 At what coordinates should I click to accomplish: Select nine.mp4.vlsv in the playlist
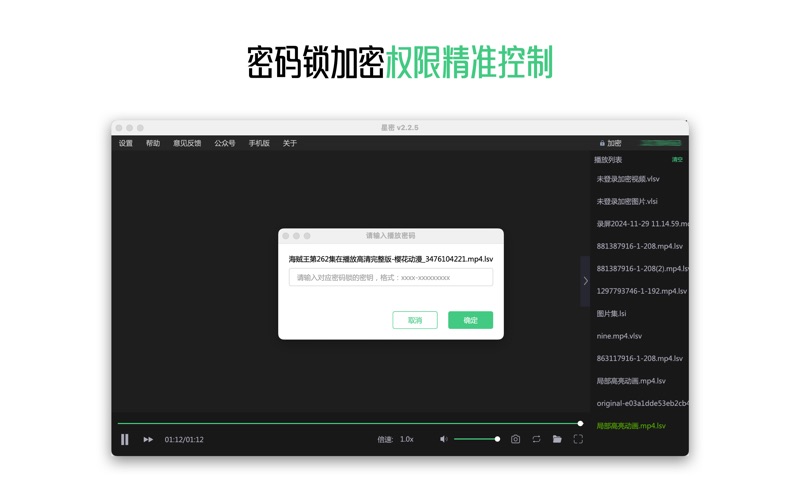(x=619, y=336)
